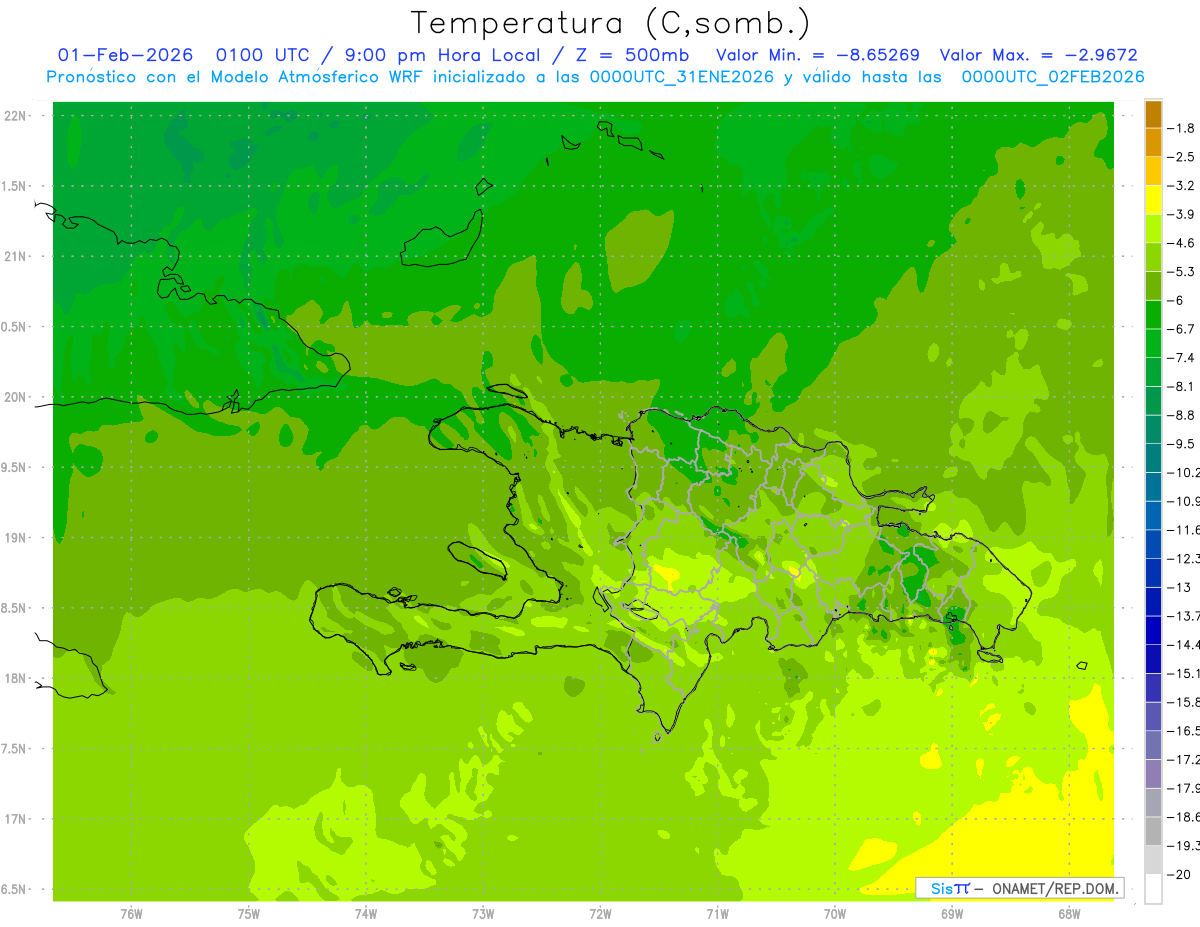Click the '-8.1' colorbar value
The height and width of the screenshot is (927, 1200).
[1182, 386]
